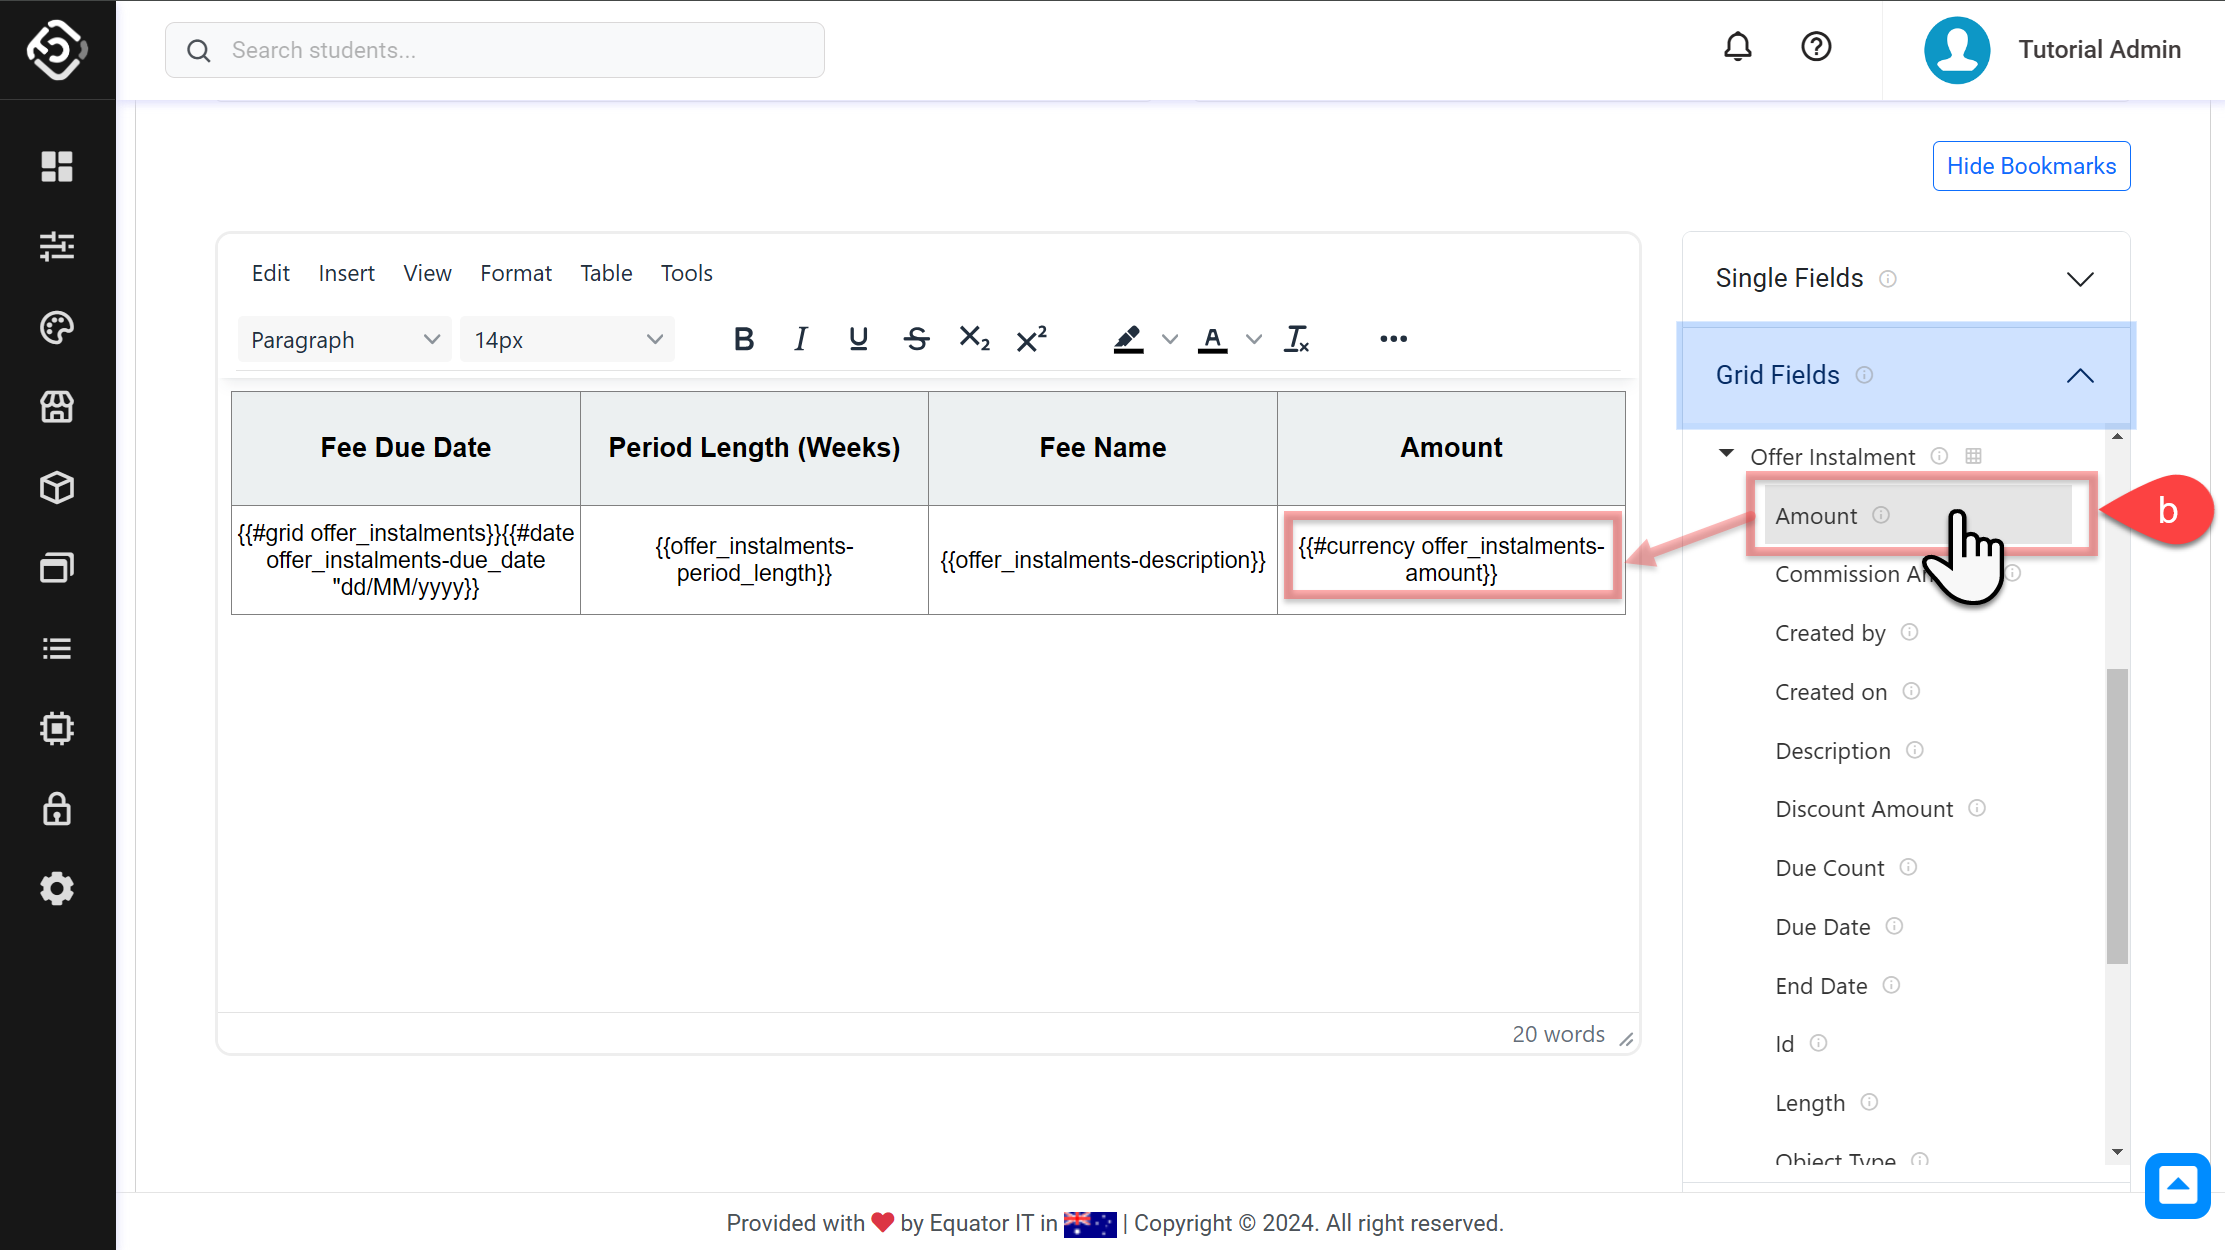Apply italic formatting
Screen dimensions: 2225x1250
[800, 340]
